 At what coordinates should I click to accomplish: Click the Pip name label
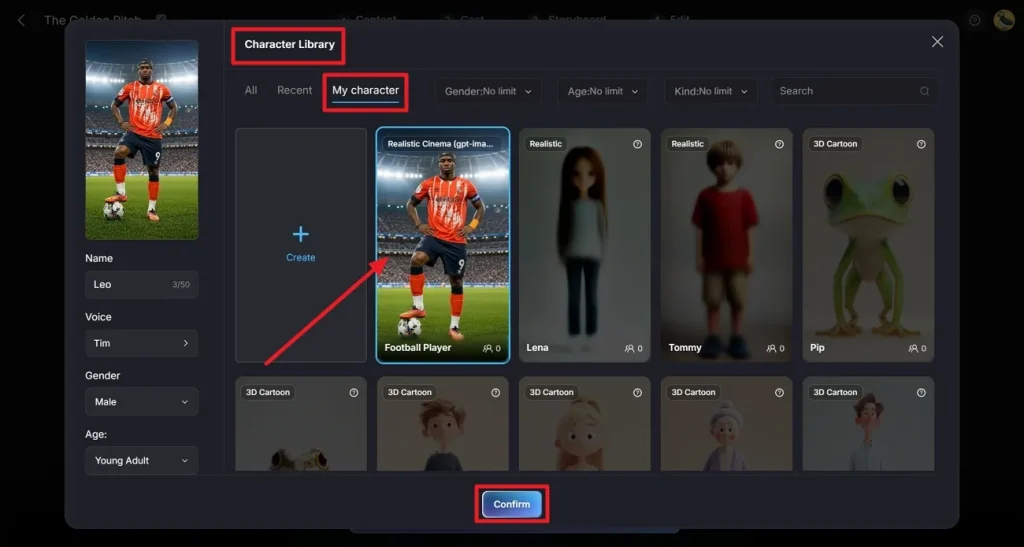coord(817,348)
